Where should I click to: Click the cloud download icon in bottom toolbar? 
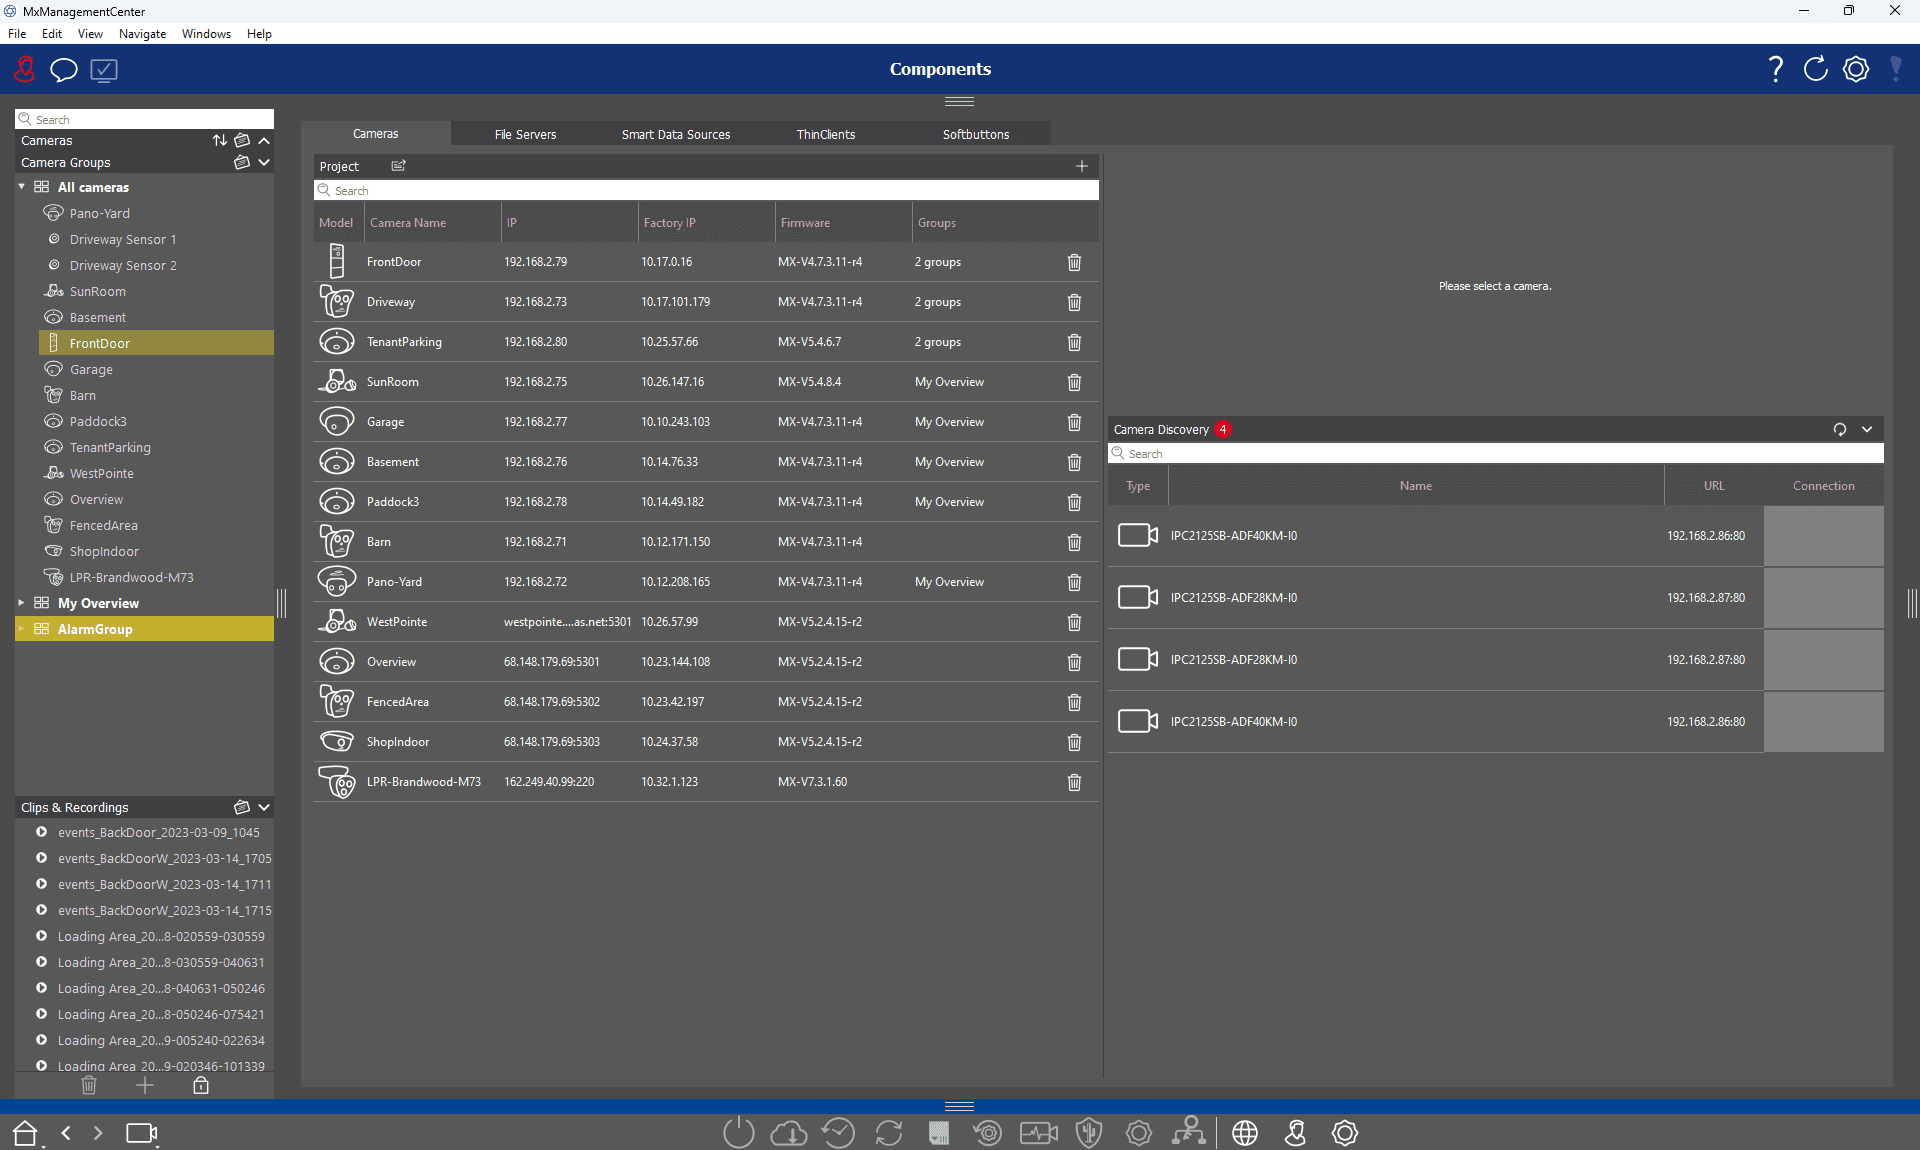pos(789,1132)
